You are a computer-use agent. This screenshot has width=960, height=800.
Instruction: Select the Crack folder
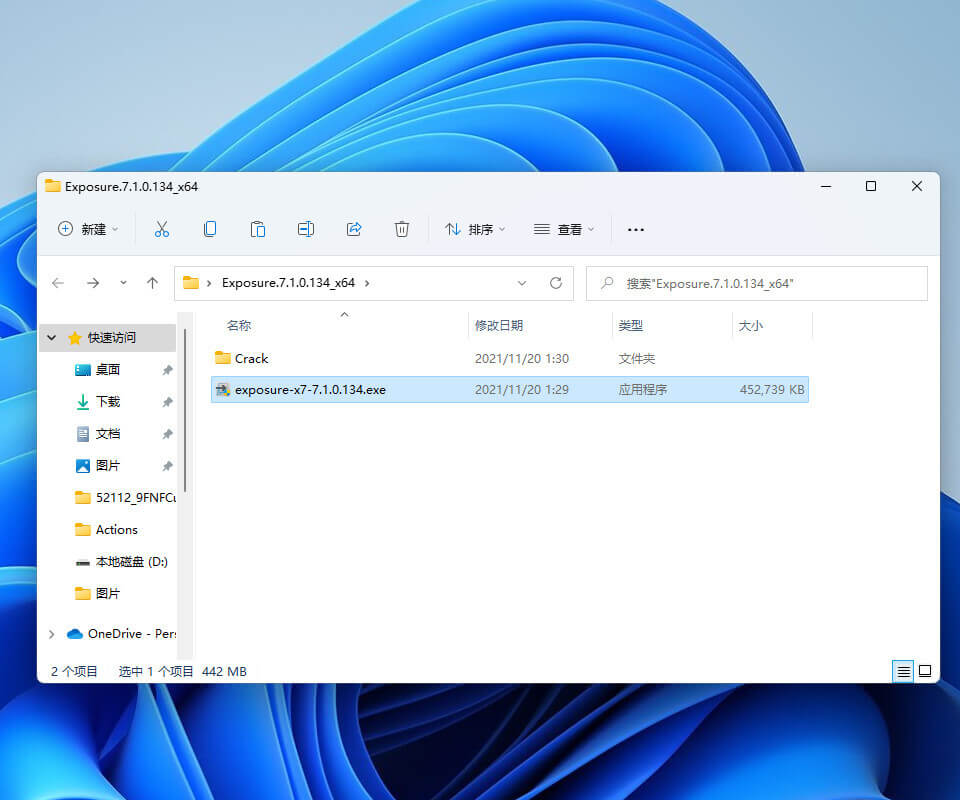click(251, 358)
